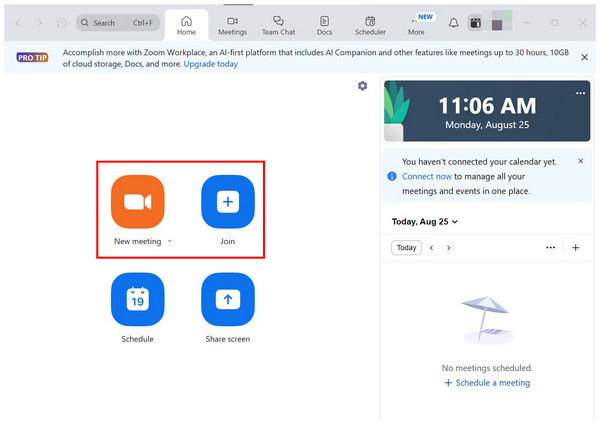Expand the New meeting options arrow
Screen dimensions: 600x423
[x=170, y=241]
